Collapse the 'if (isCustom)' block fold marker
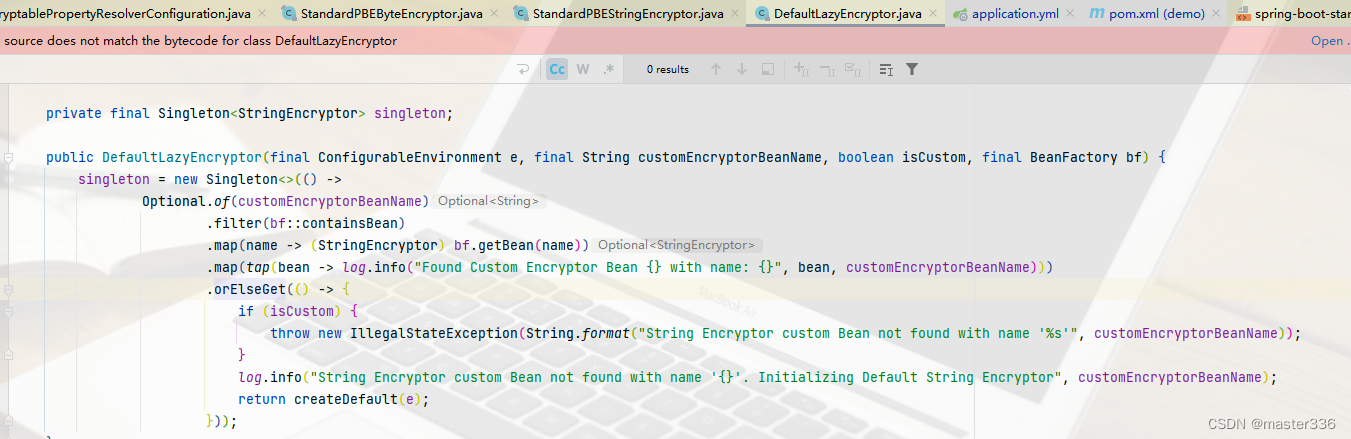The height and width of the screenshot is (439, 1351). pyautogui.click(x=8, y=312)
